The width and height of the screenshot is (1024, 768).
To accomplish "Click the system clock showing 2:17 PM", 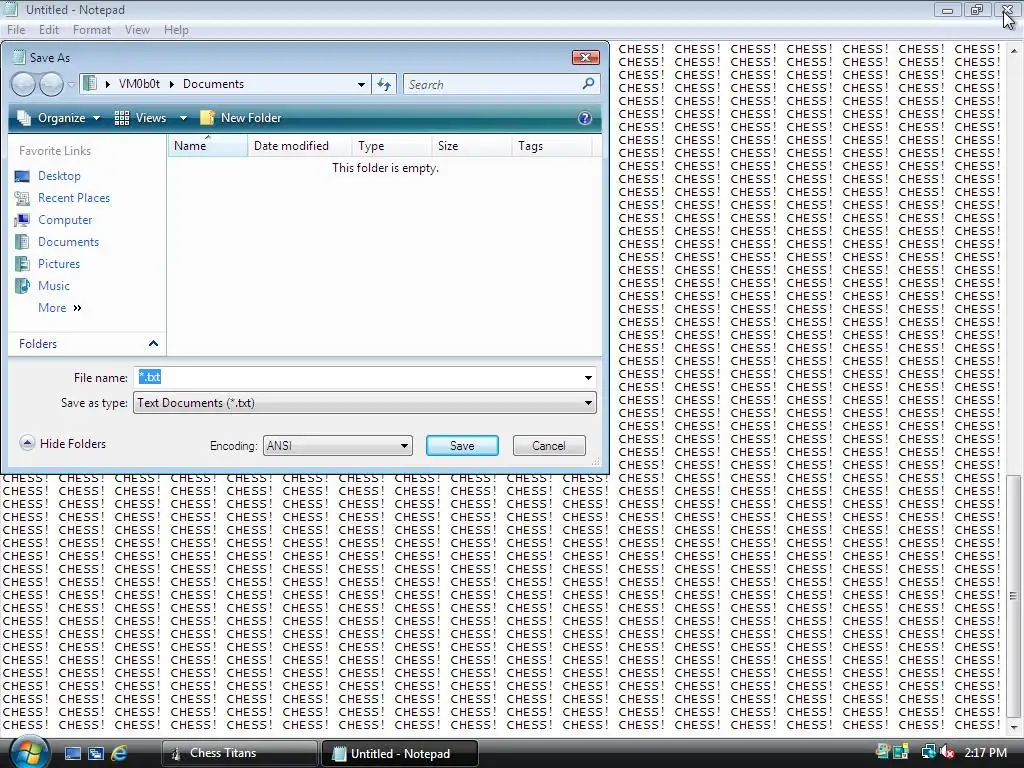I will [985, 752].
